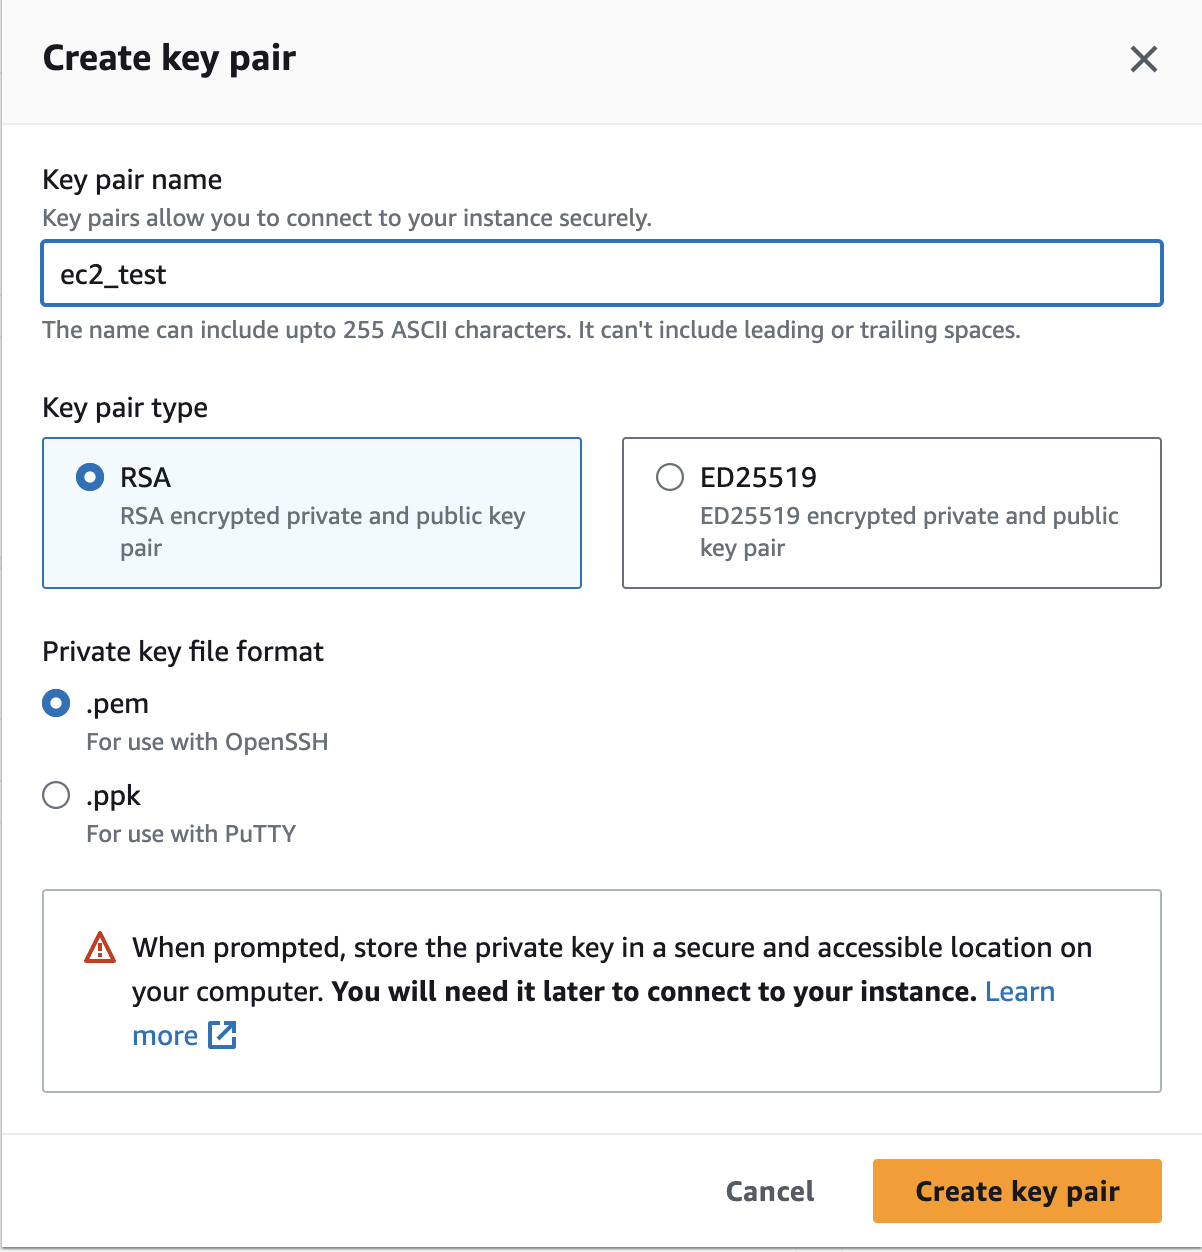Click the external link icon after Learn more
This screenshot has width=1202, height=1252.
point(222,1035)
